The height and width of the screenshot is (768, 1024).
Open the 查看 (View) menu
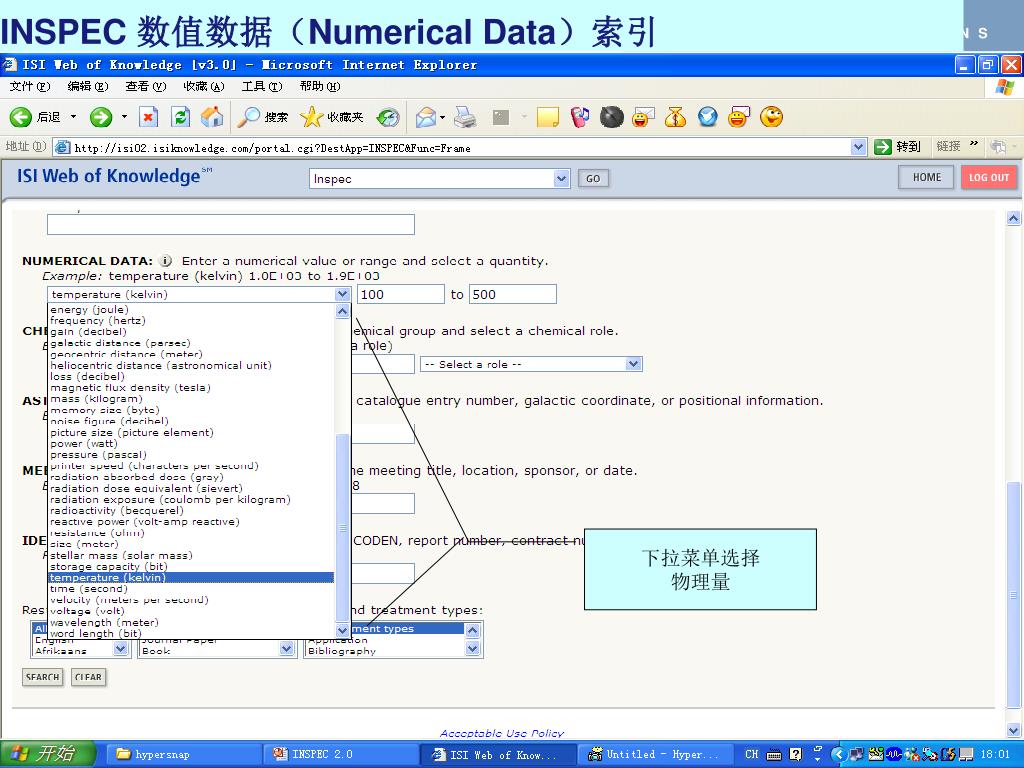click(x=146, y=86)
